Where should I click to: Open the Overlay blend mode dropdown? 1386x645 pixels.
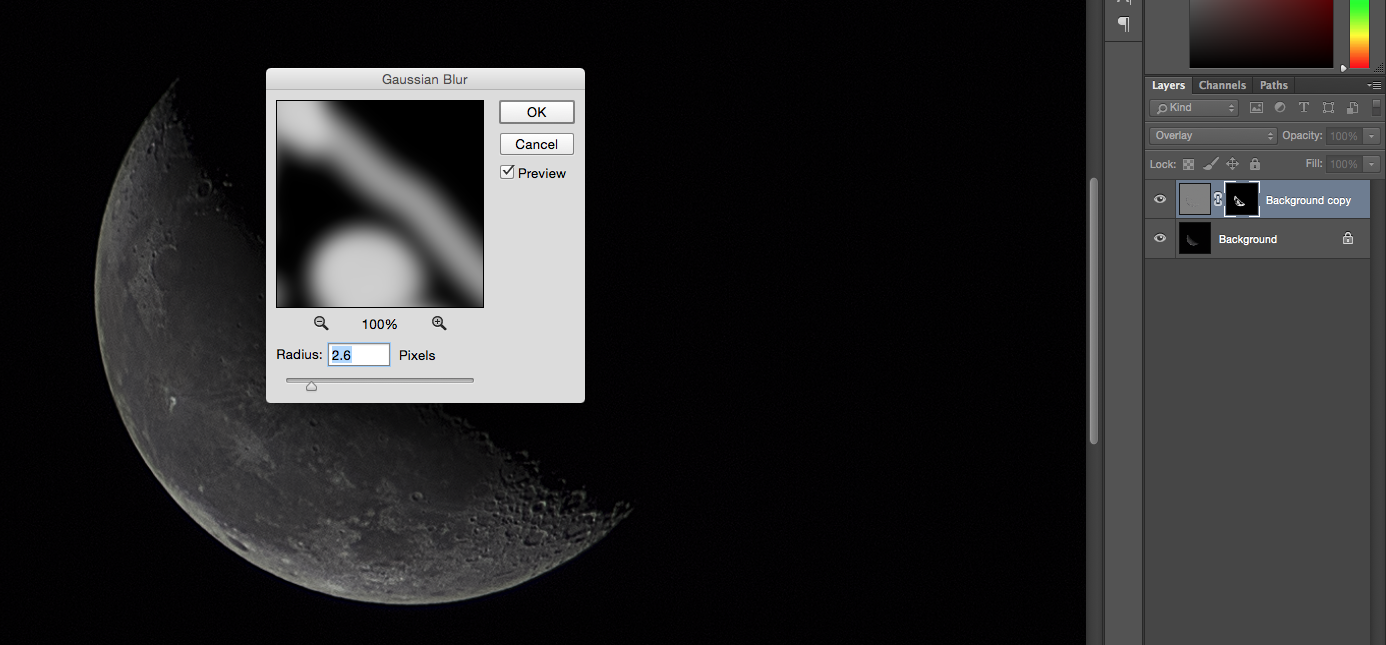coord(1211,135)
